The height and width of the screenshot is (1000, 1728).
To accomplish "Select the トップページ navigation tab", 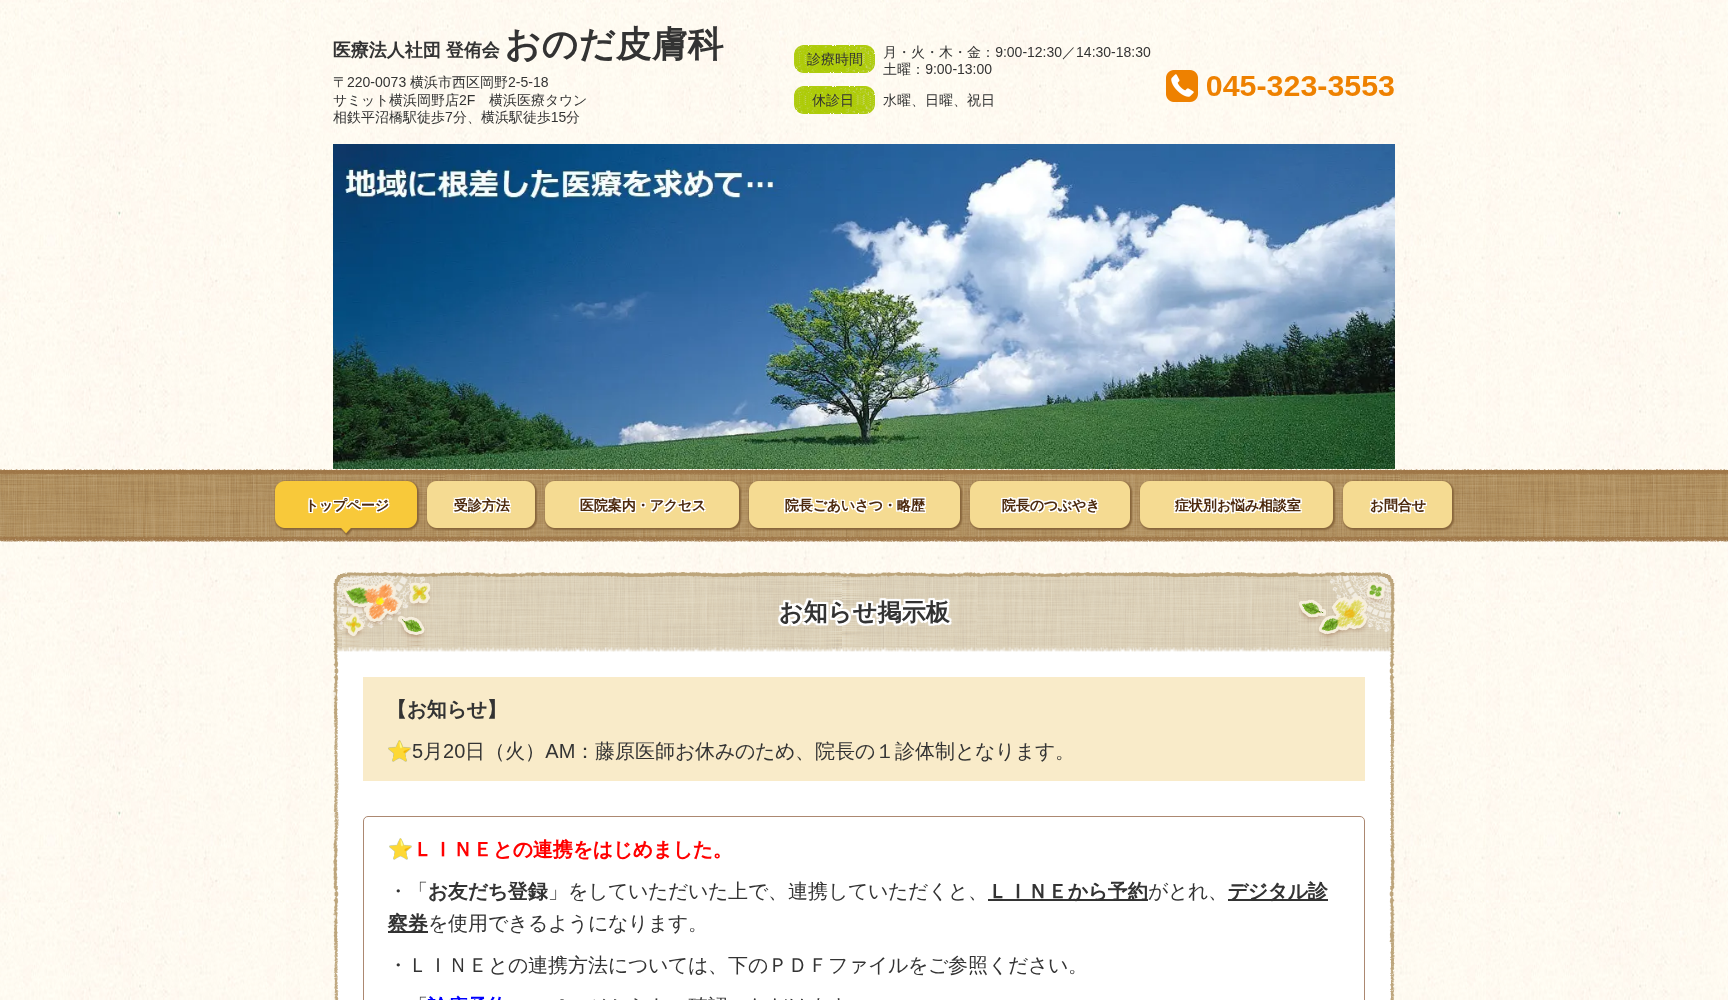I will coord(346,505).
